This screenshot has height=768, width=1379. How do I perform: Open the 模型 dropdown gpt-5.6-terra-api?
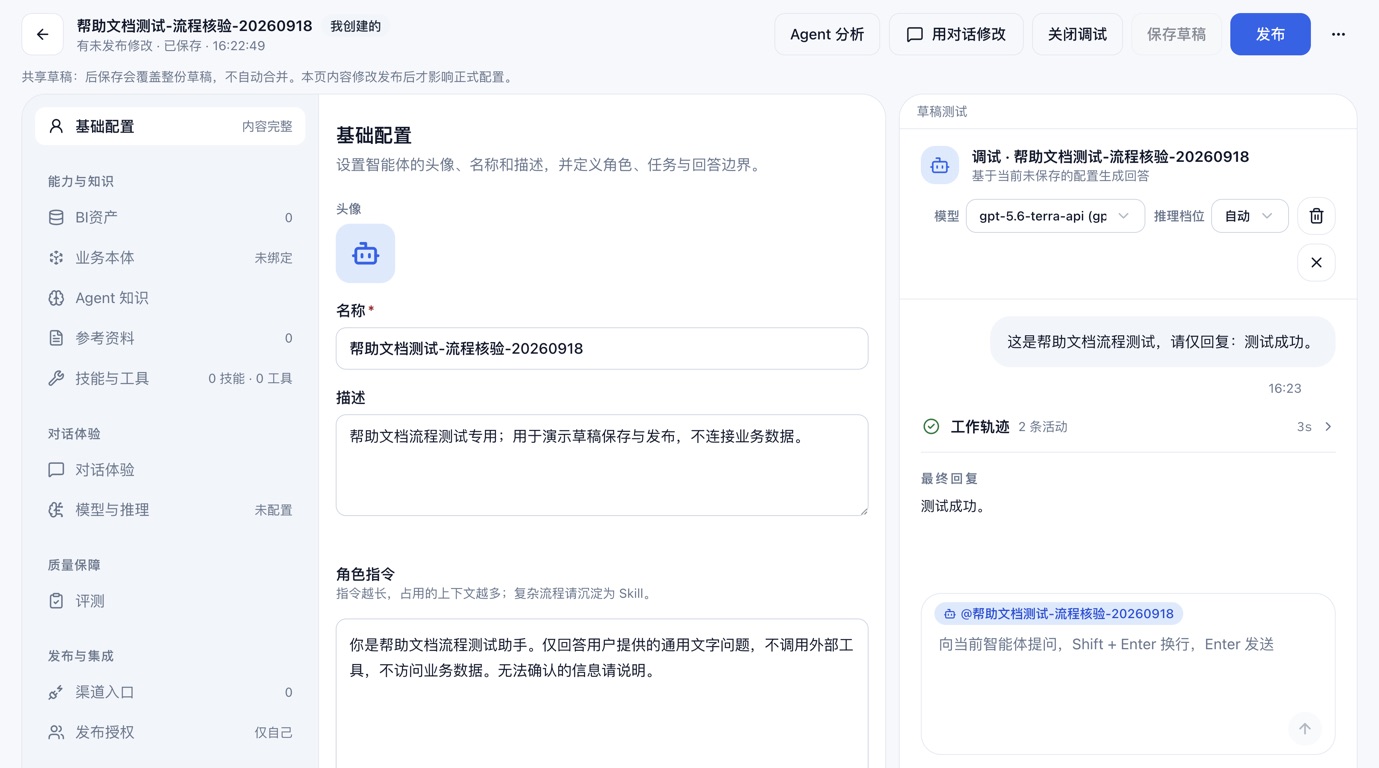point(1055,216)
